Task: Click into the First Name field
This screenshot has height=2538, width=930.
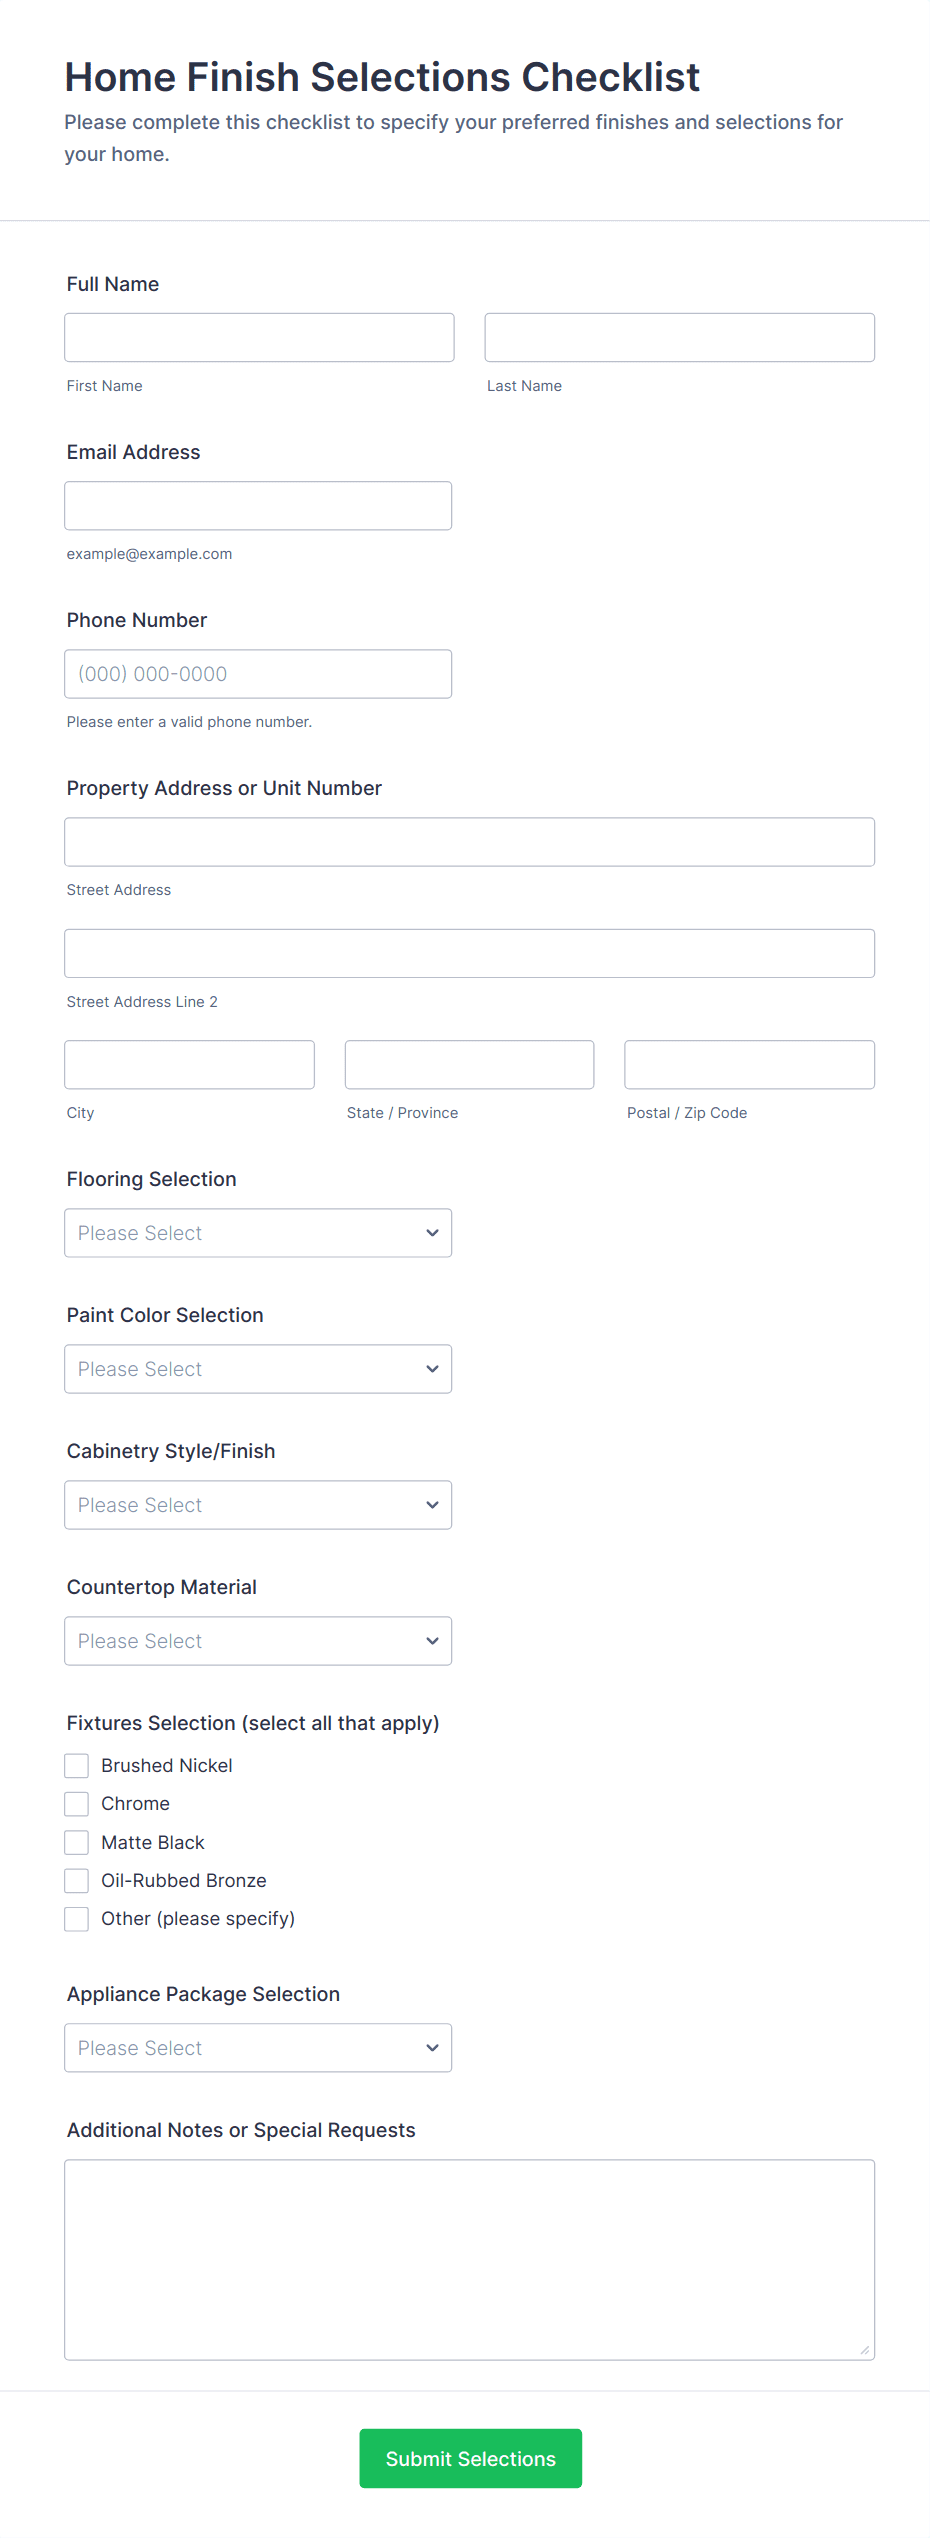Action: pyautogui.click(x=258, y=337)
